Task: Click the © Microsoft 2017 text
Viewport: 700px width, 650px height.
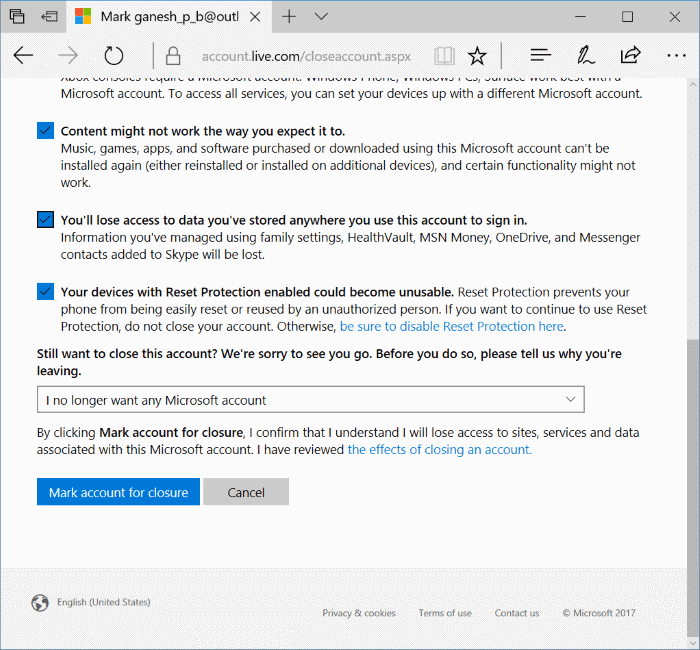Action: coord(599,613)
